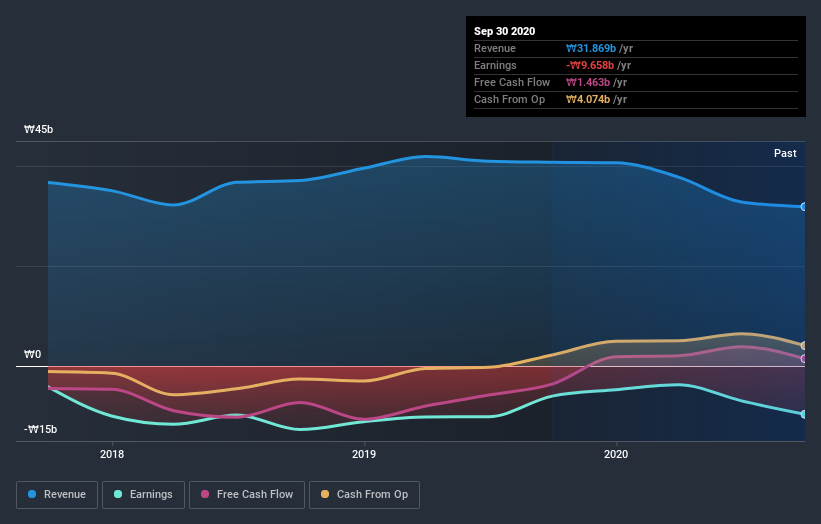
Task: Select the Earnings endpoint marker on chart
Action: point(803,414)
